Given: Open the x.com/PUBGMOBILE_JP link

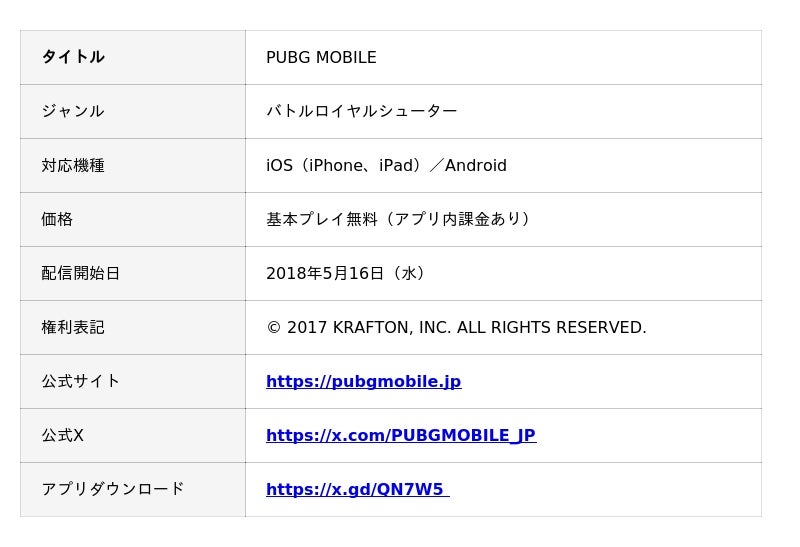Looking at the screenshot, I should [400, 435].
